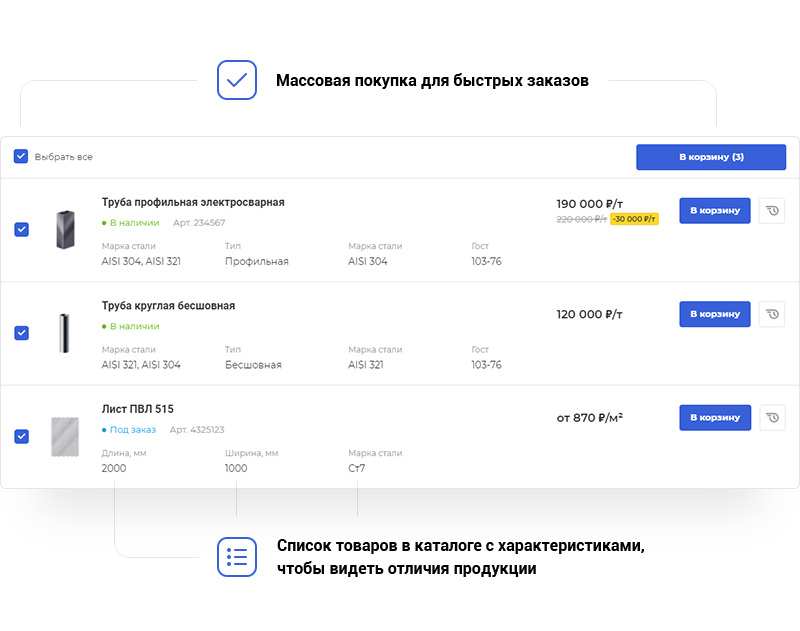Add Труба профильная электросварная to cart
This screenshot has width=800, height=631.
(714, 210)
